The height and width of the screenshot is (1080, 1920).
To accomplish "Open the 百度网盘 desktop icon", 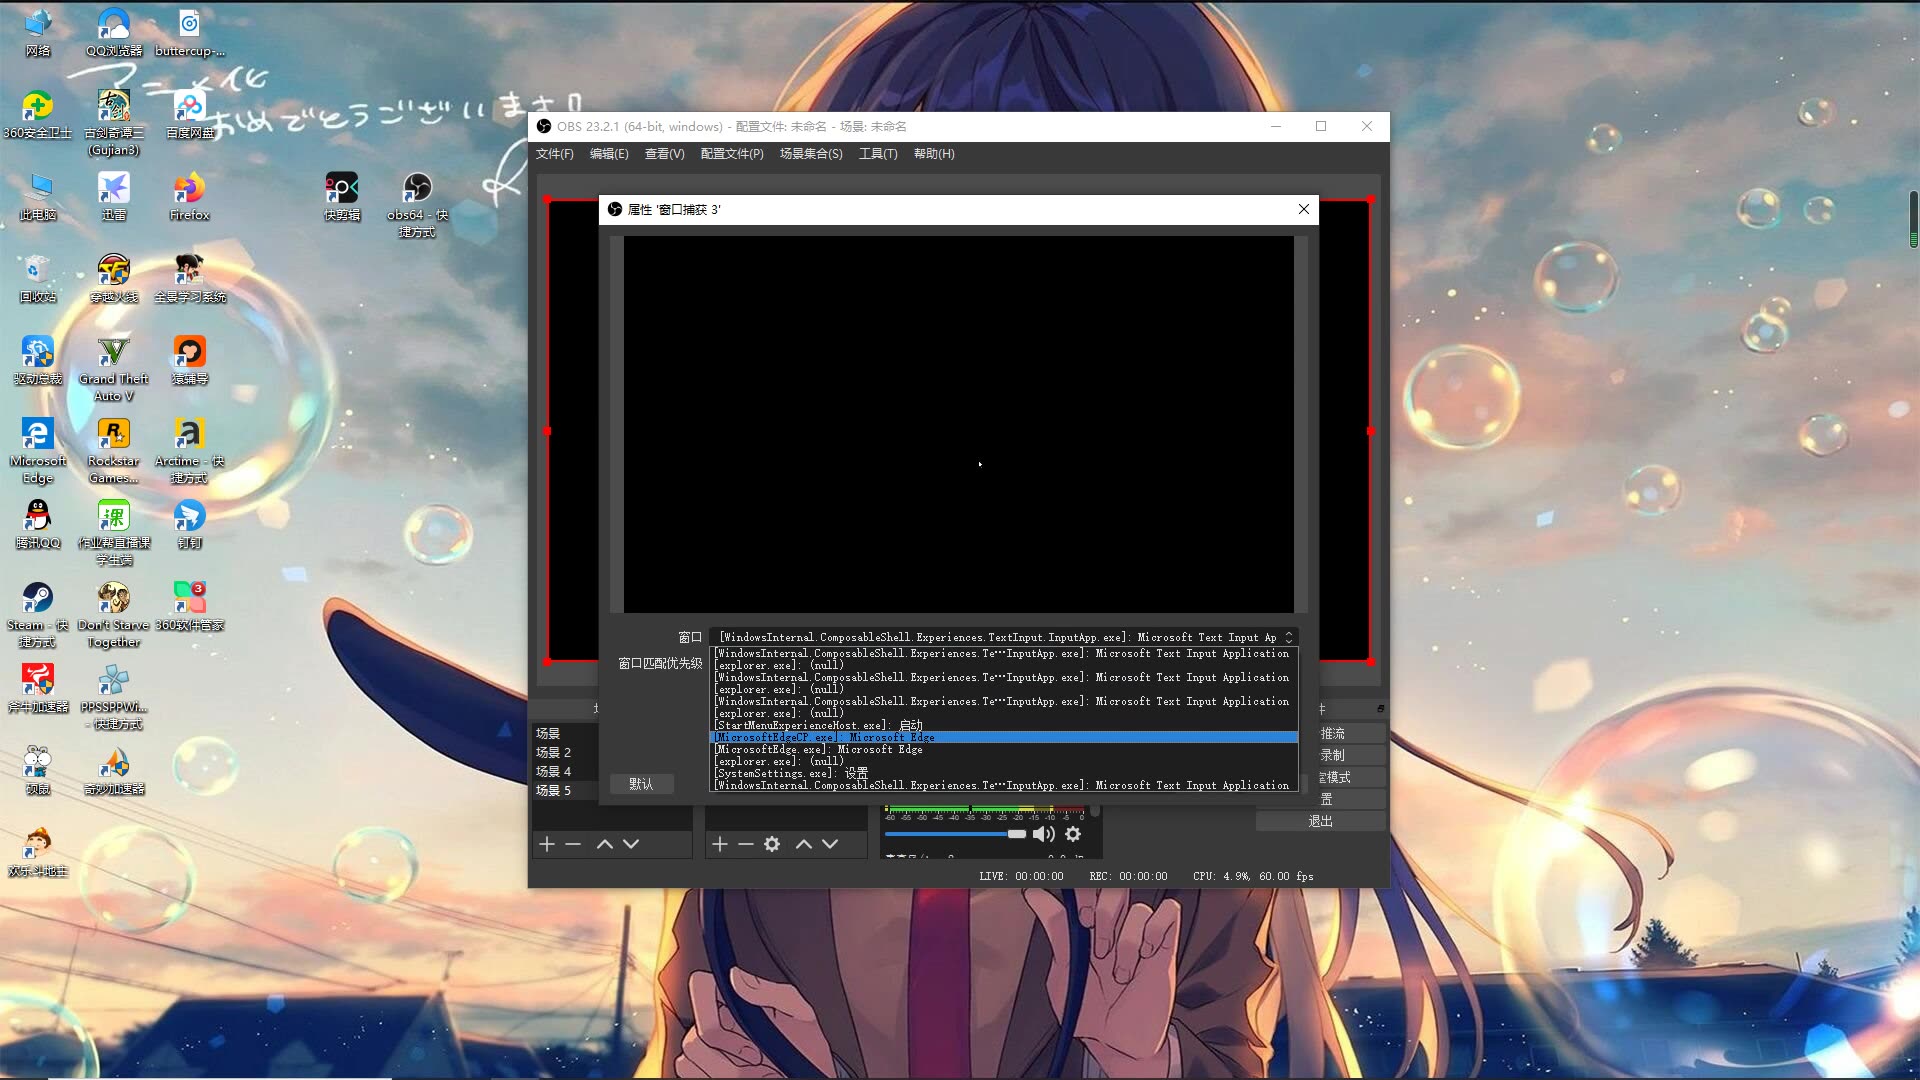I will [190, 115].
